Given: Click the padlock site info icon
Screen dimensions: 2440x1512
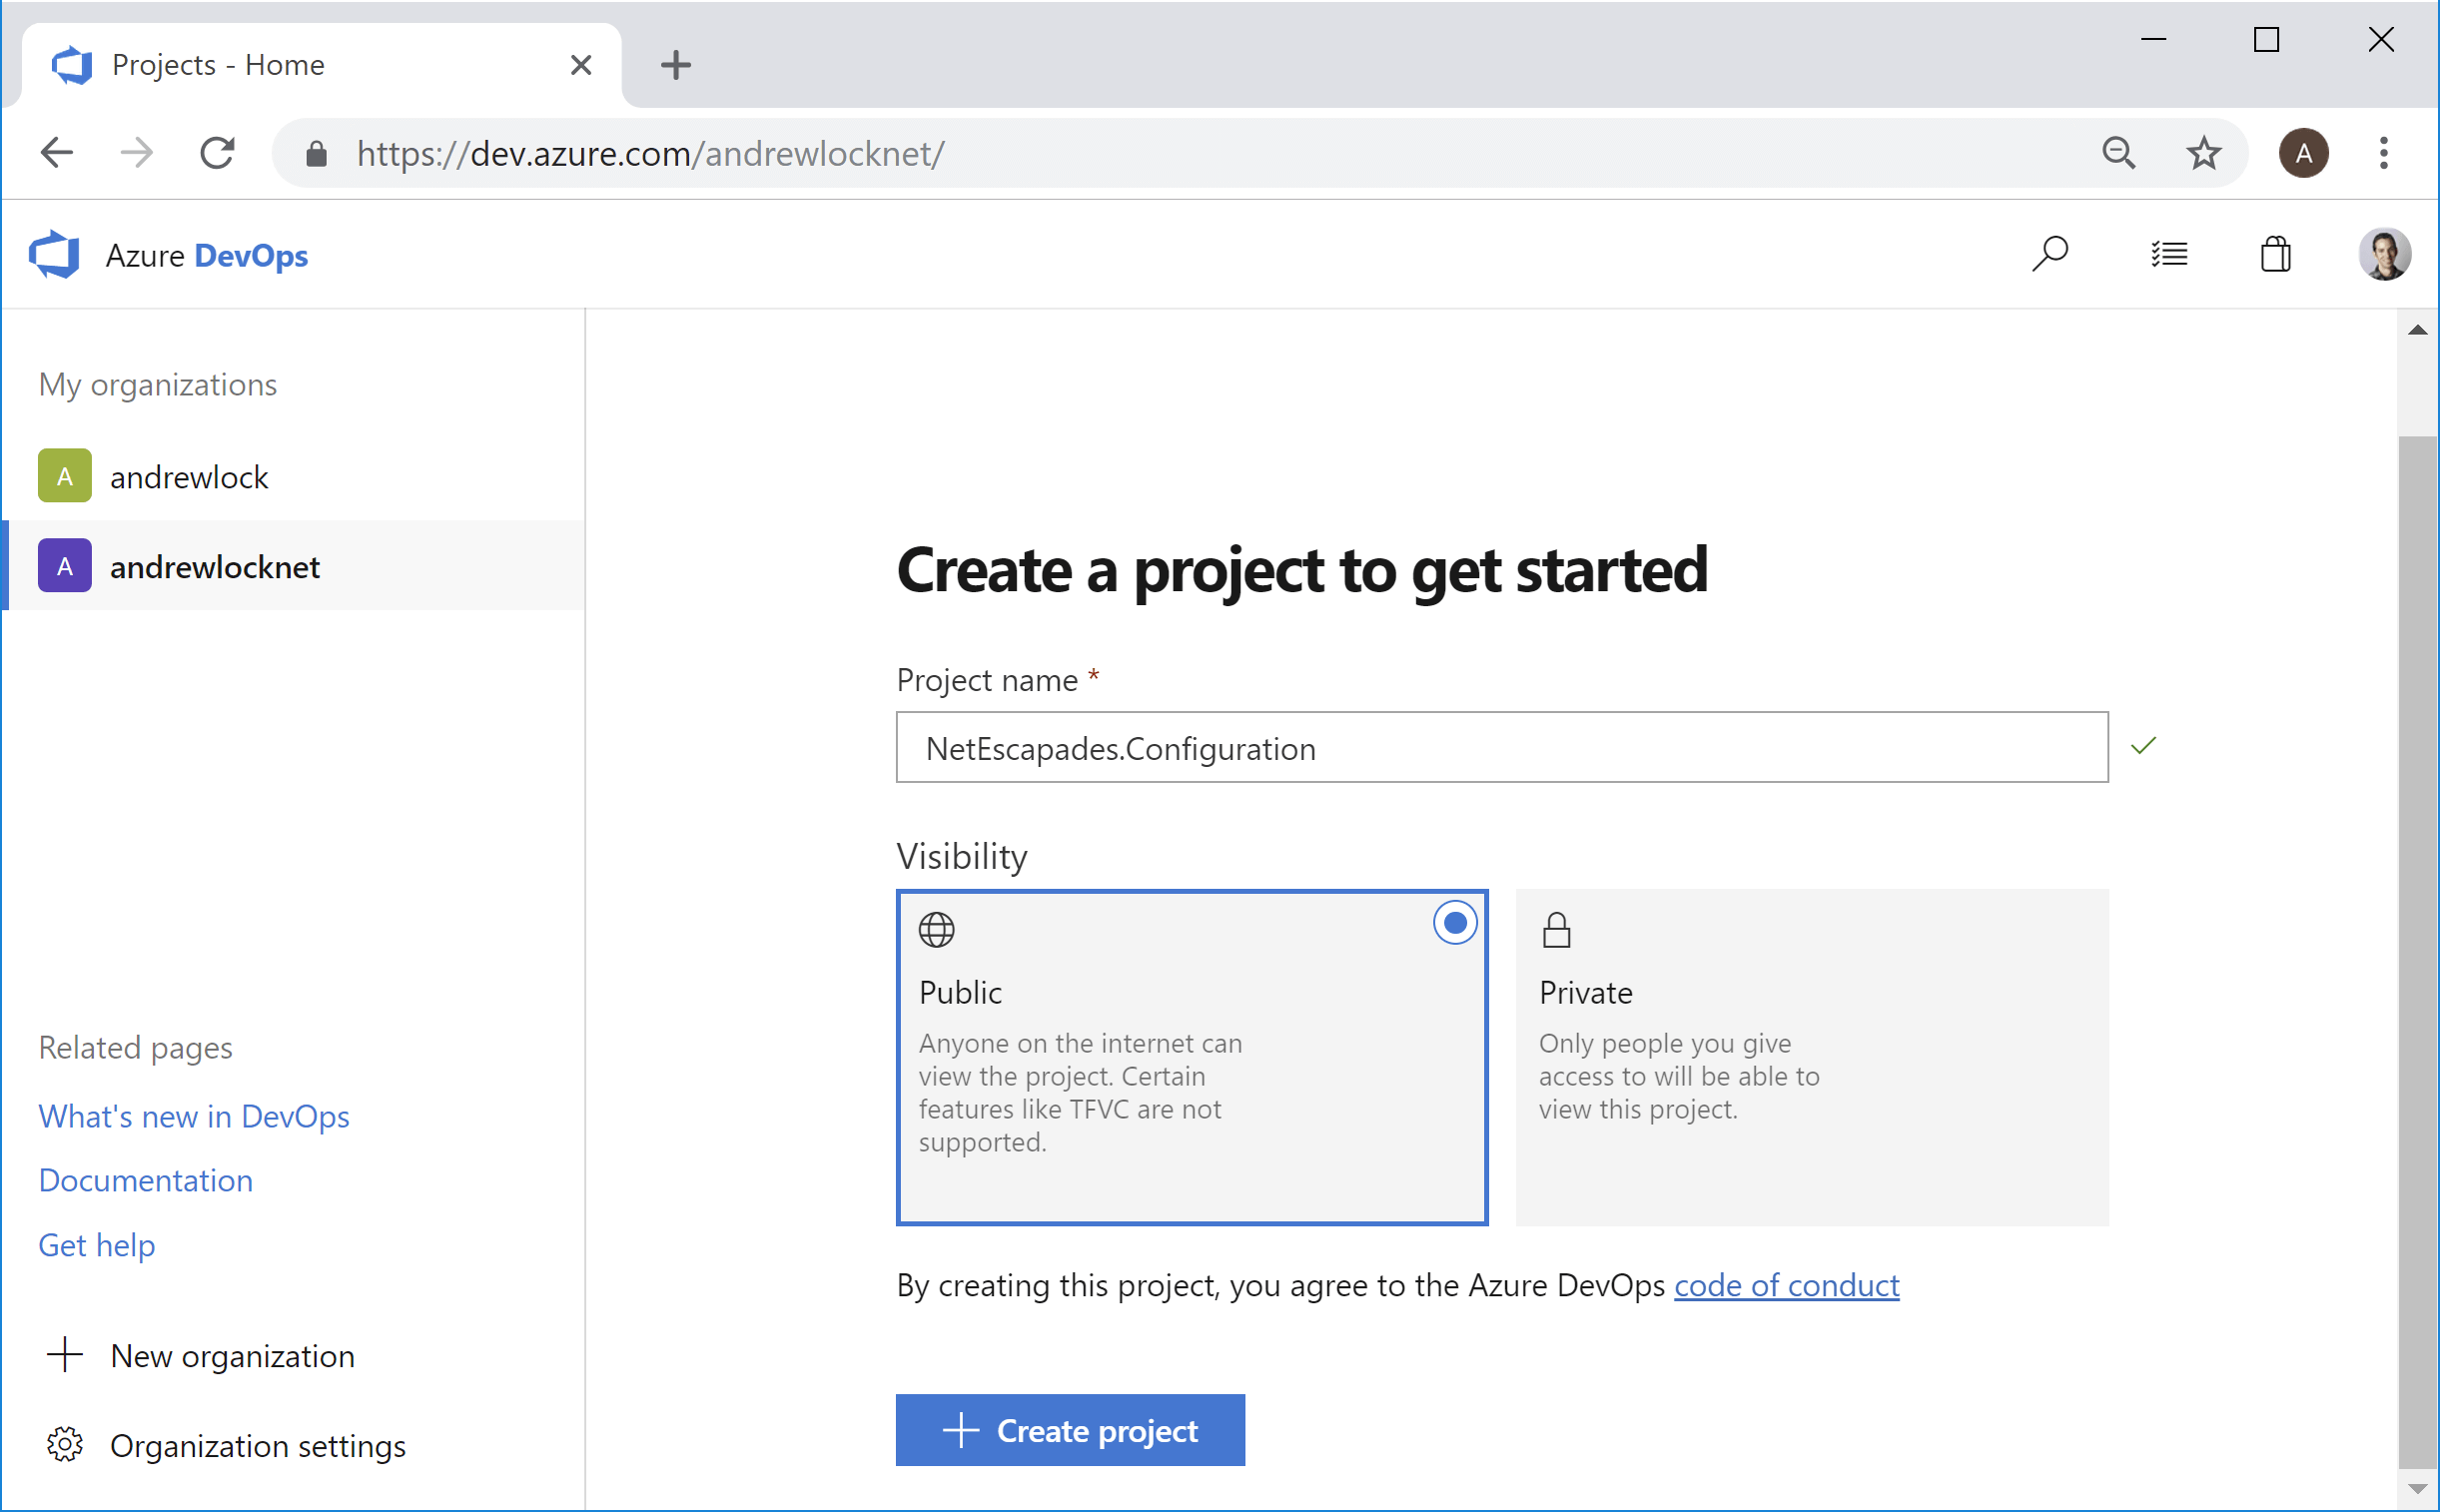Looking at the screenshot, I should 316,153.
